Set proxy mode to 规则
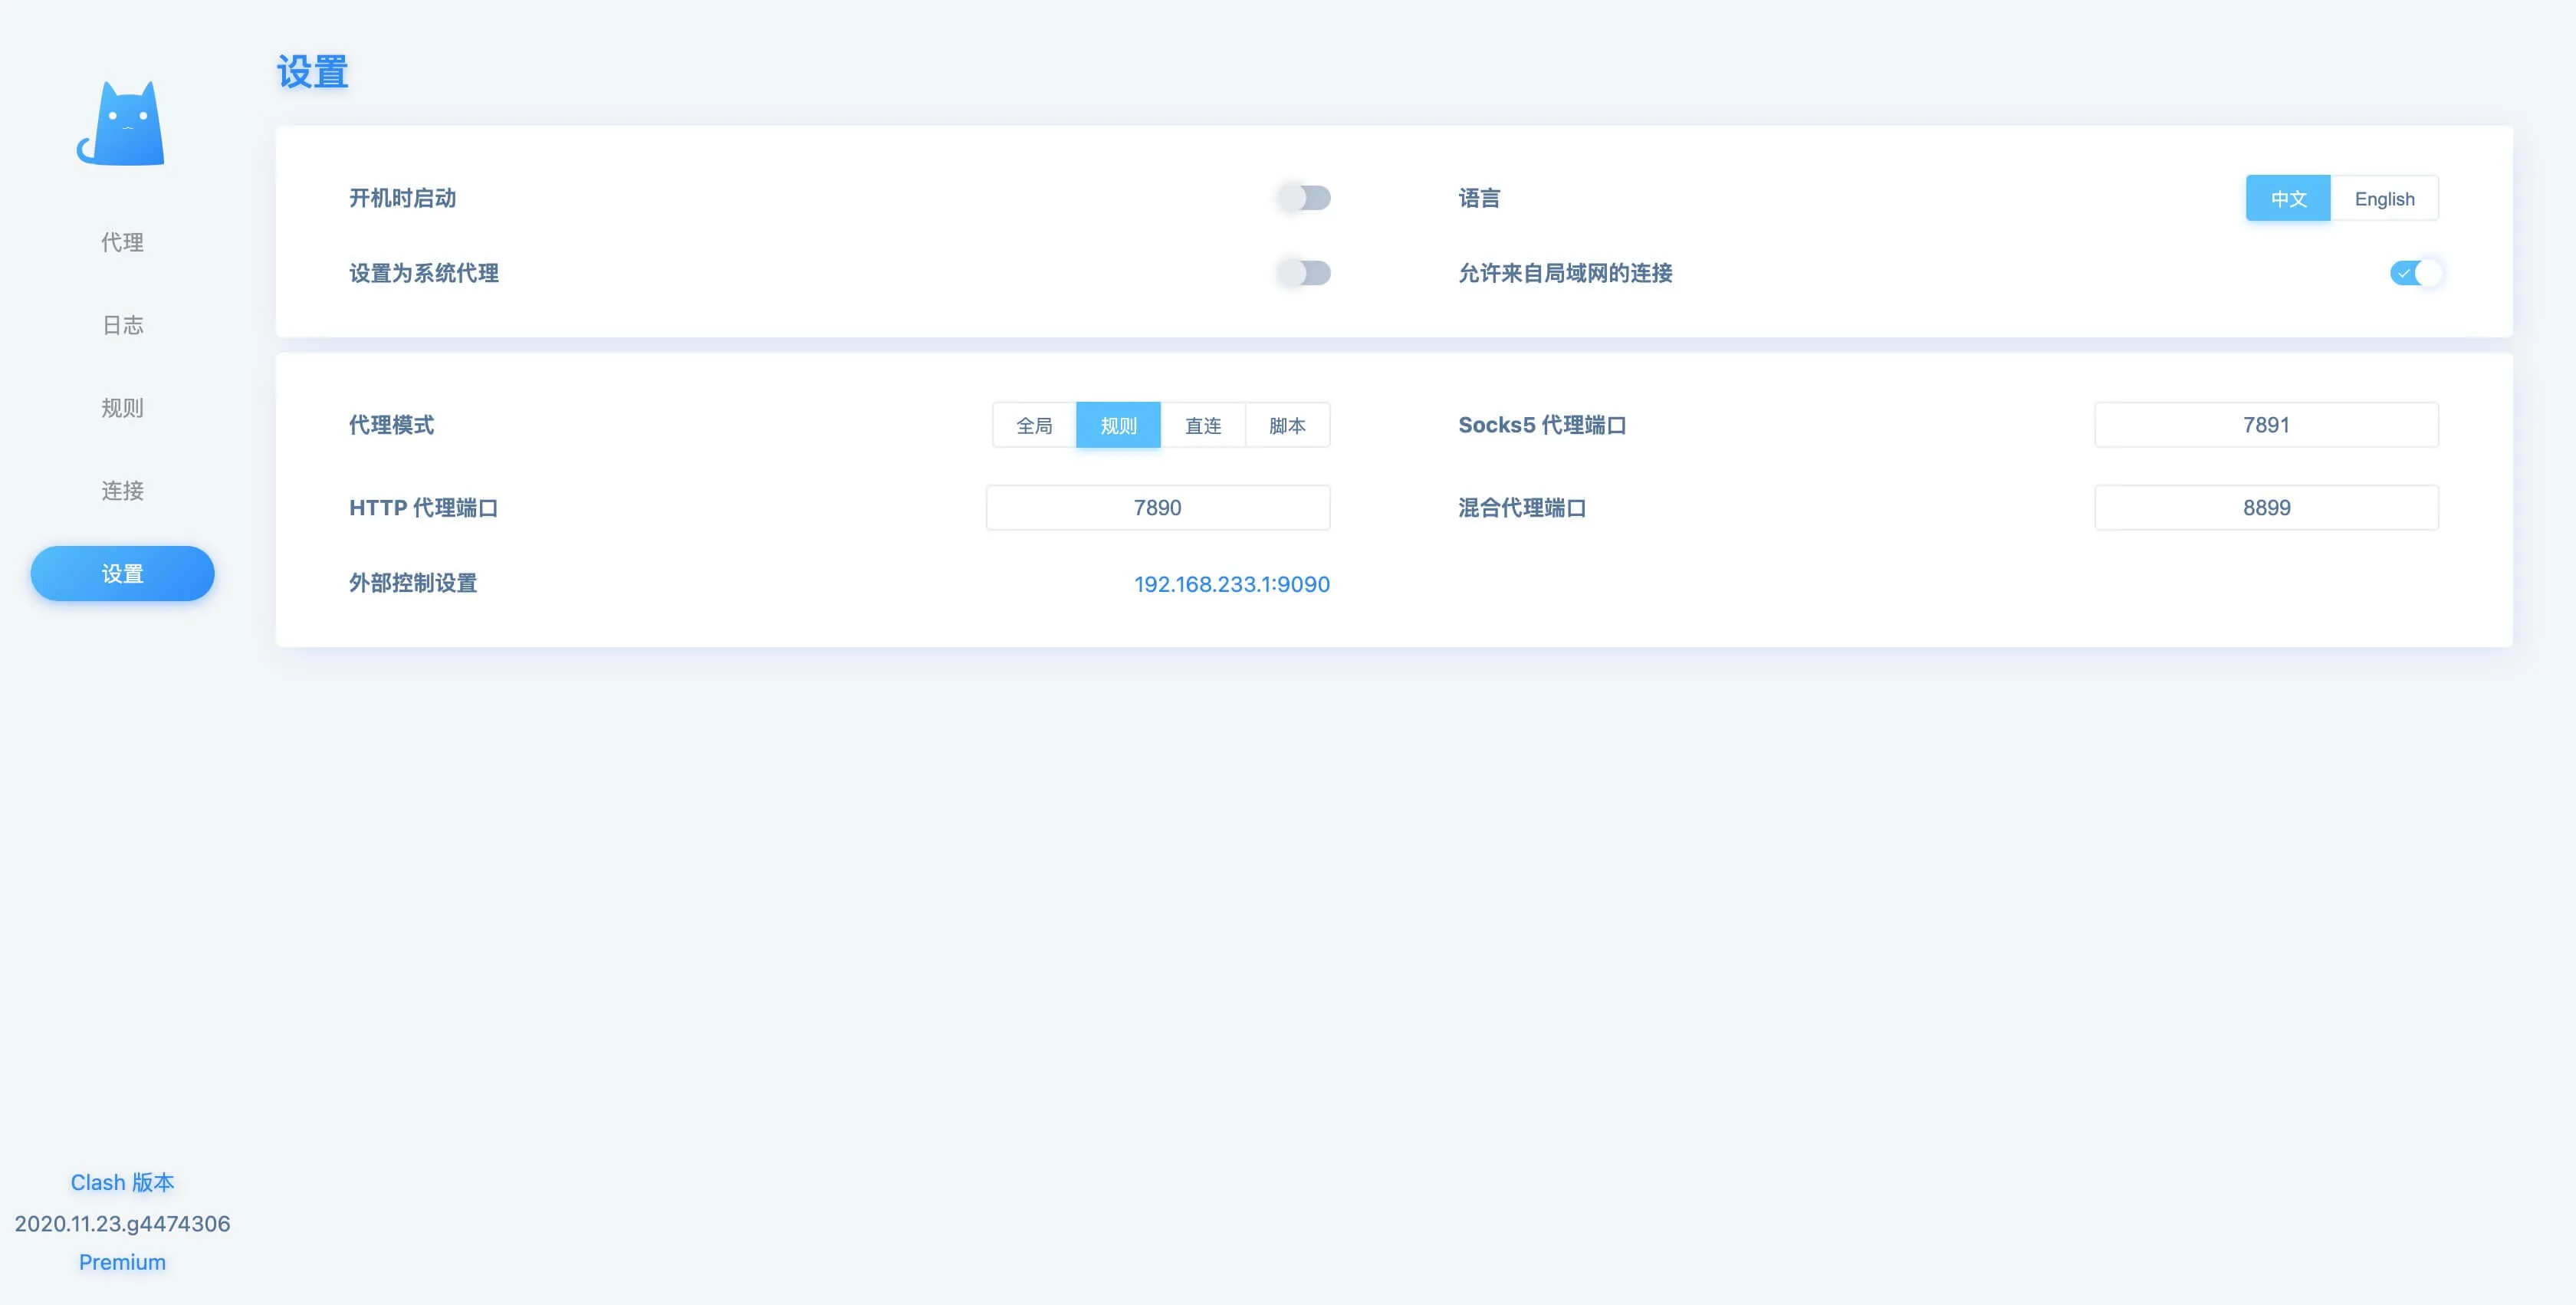The width and height of the screenshot is (2576, 1305). pos(1118,426)
